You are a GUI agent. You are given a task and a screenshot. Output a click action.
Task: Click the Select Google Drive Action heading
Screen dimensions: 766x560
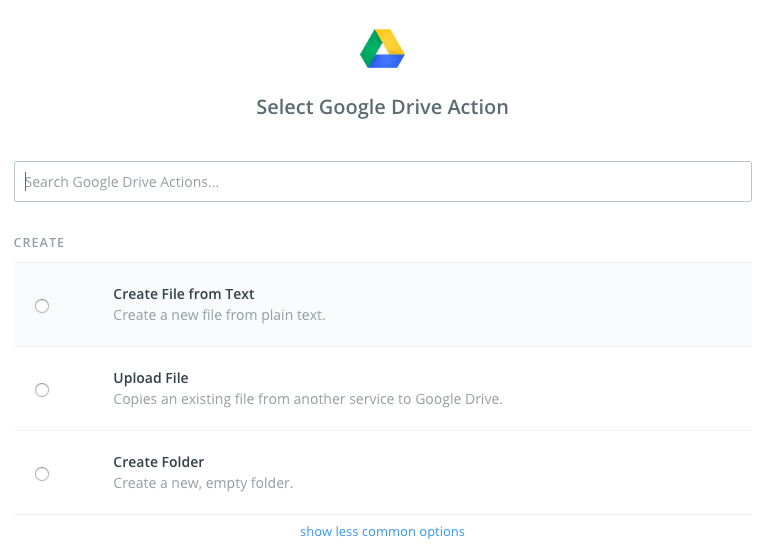[383, 107]
